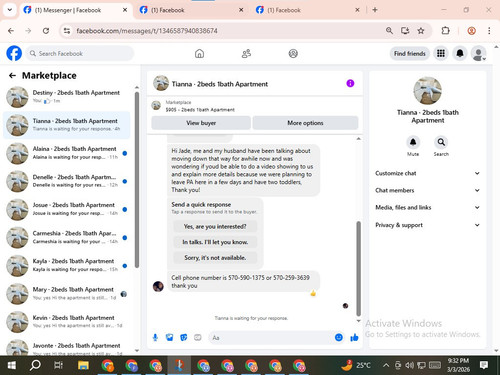Open Josue's apartment conversation
This screenshot has width=500, height=375.
pyautogui.click(x=67, y=209)
